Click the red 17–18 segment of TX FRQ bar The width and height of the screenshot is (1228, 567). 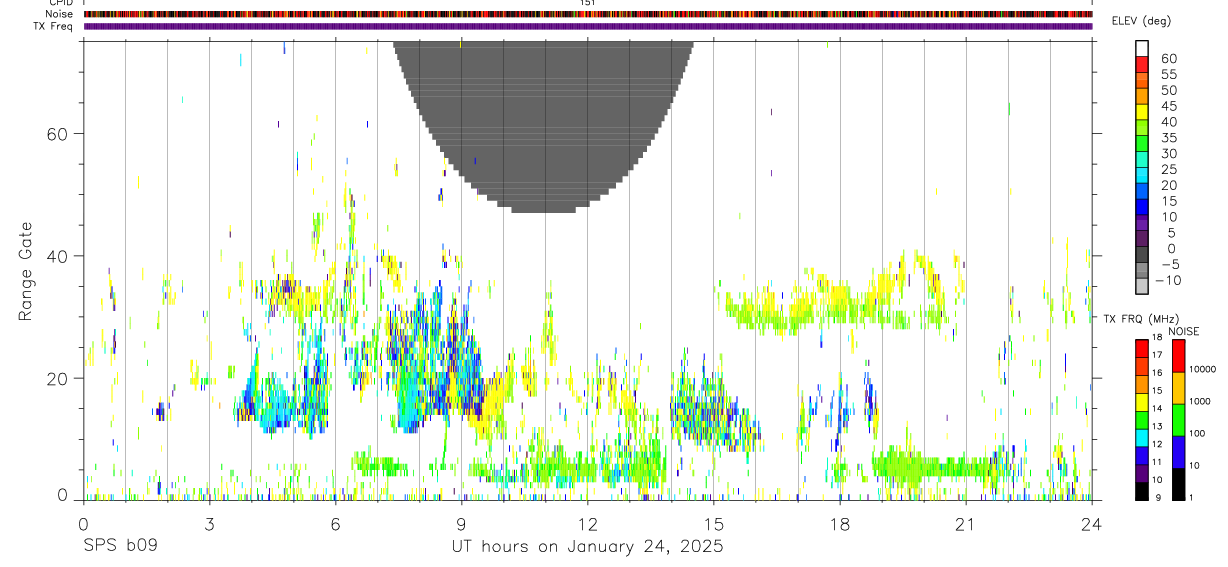coord(1142,348)
